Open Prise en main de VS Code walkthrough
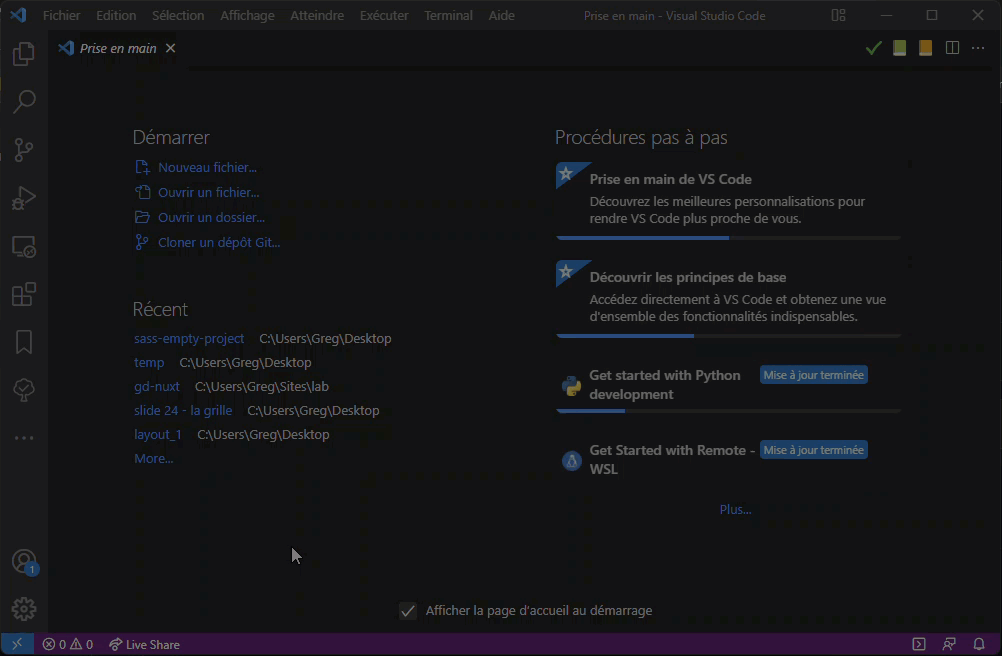The image size is (1002, 656). click(x=728, y=201)
